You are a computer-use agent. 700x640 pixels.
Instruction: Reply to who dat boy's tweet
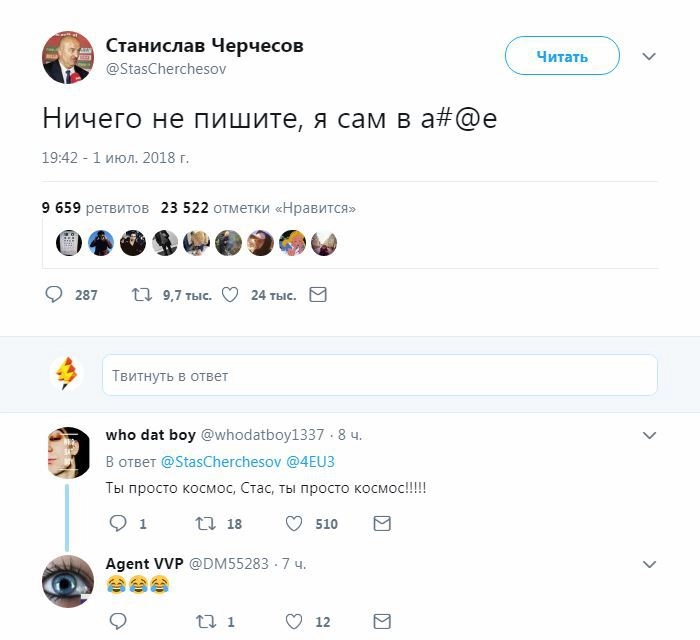[x=118, y=523]
